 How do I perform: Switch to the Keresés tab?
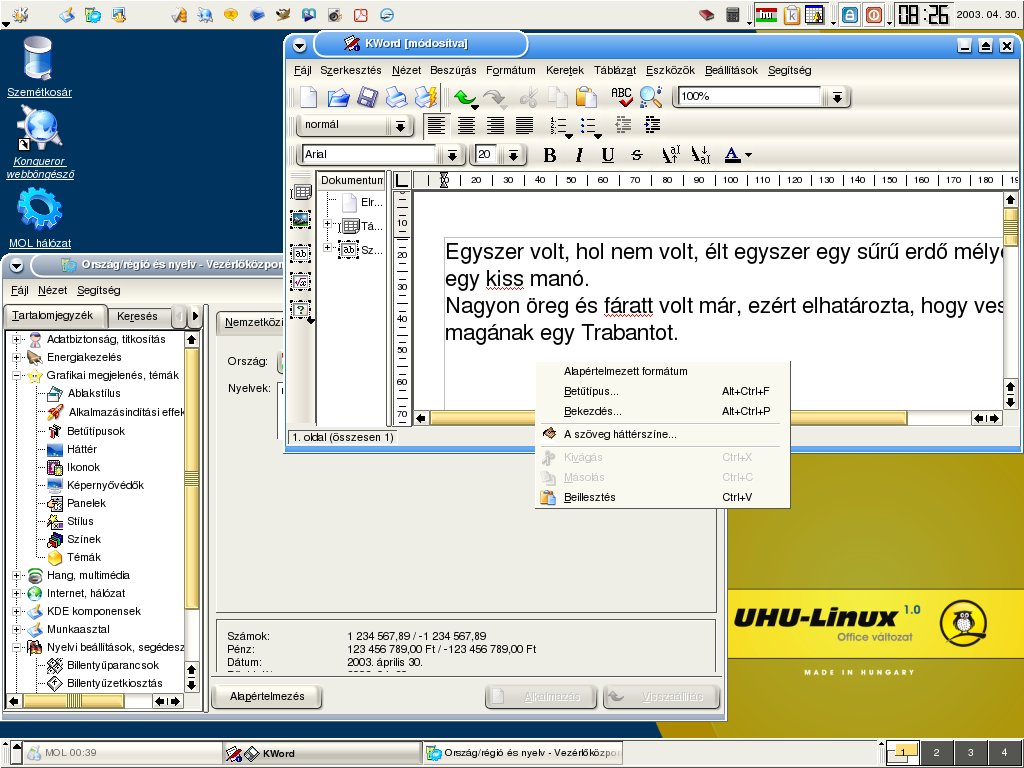(137, 316)
